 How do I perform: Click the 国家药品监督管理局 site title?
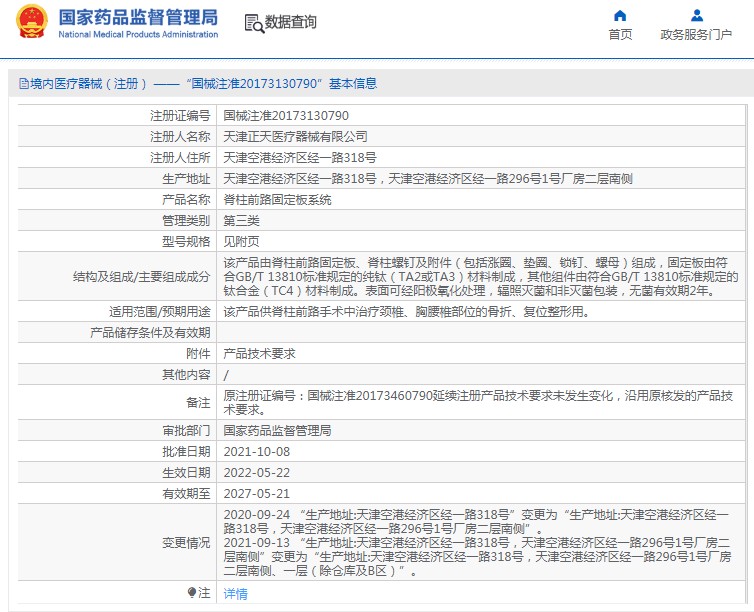tap(137, 17)
